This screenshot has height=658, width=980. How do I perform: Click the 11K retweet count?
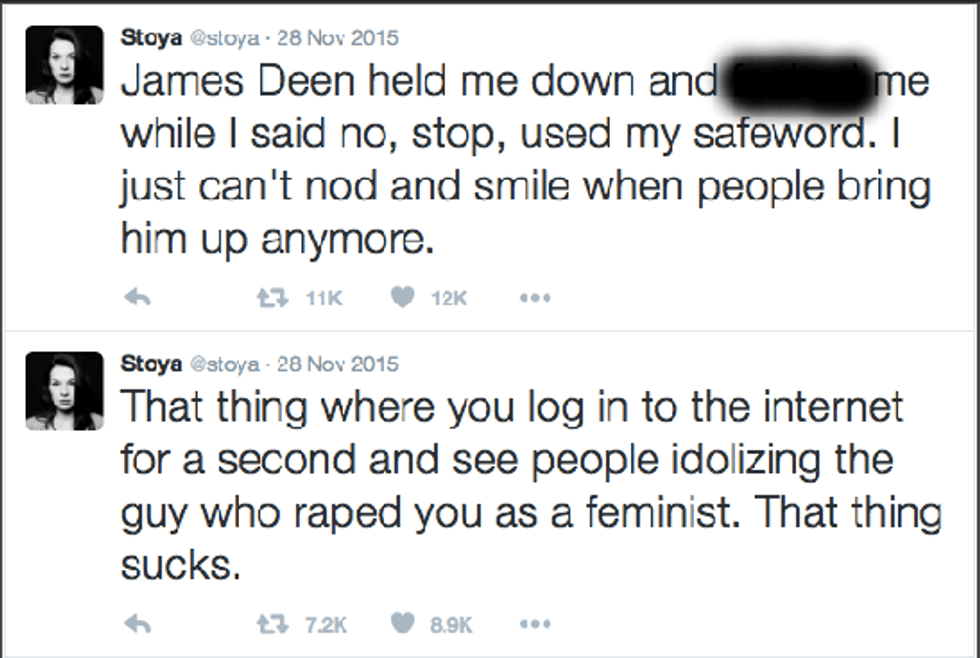coord(325,298)
